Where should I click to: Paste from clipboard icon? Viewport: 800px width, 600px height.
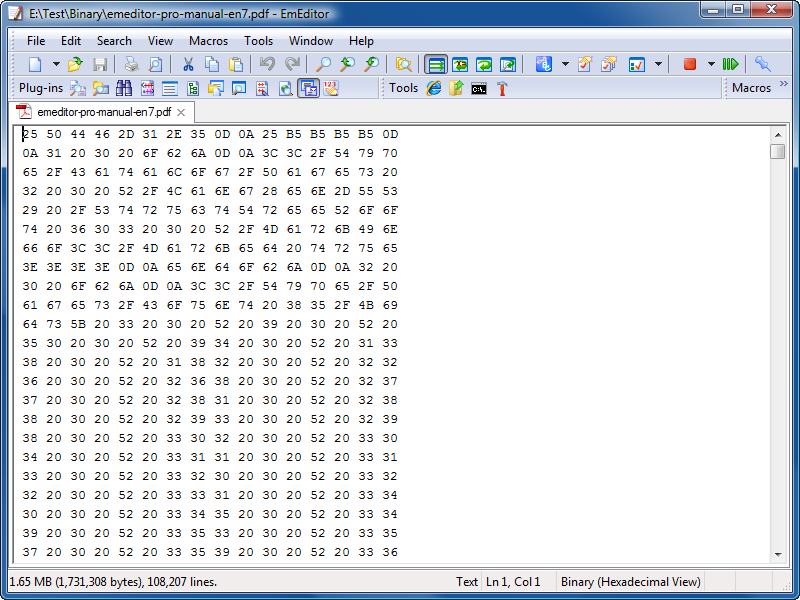tap(236, 64)
